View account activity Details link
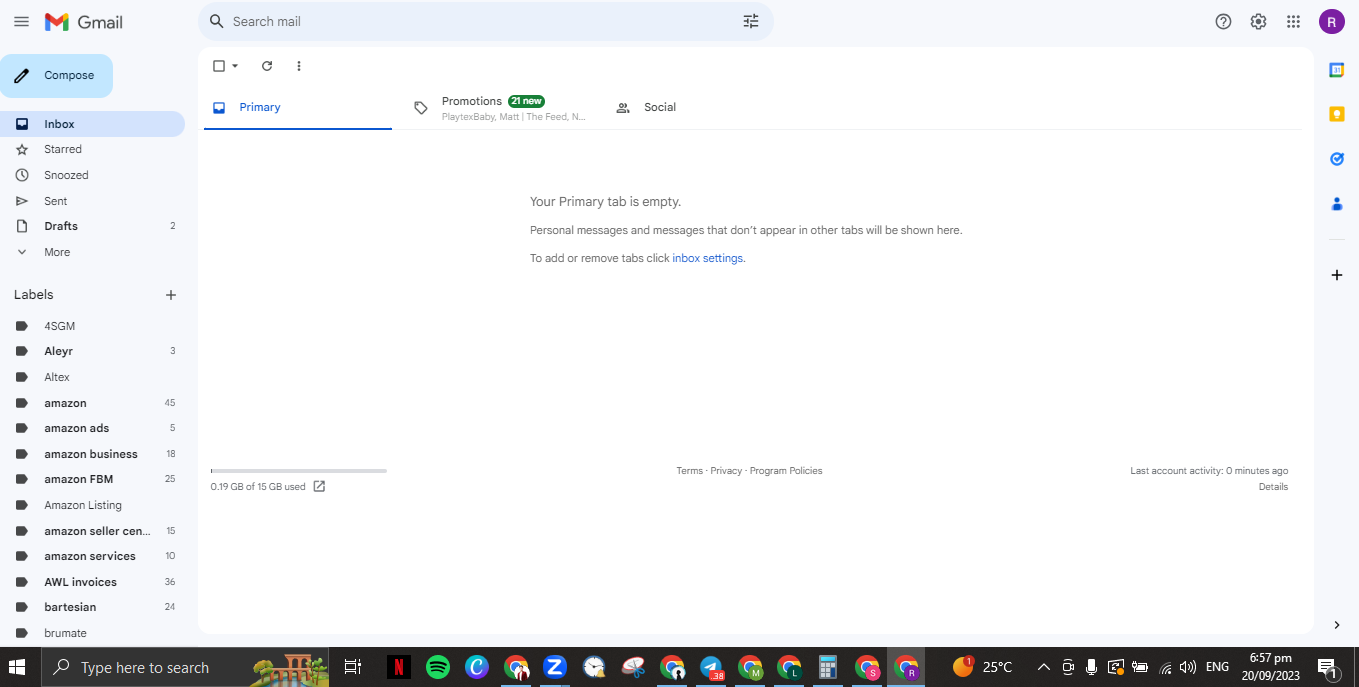The height and width of the screenshot is (687, 1359). click(1273, 487)
